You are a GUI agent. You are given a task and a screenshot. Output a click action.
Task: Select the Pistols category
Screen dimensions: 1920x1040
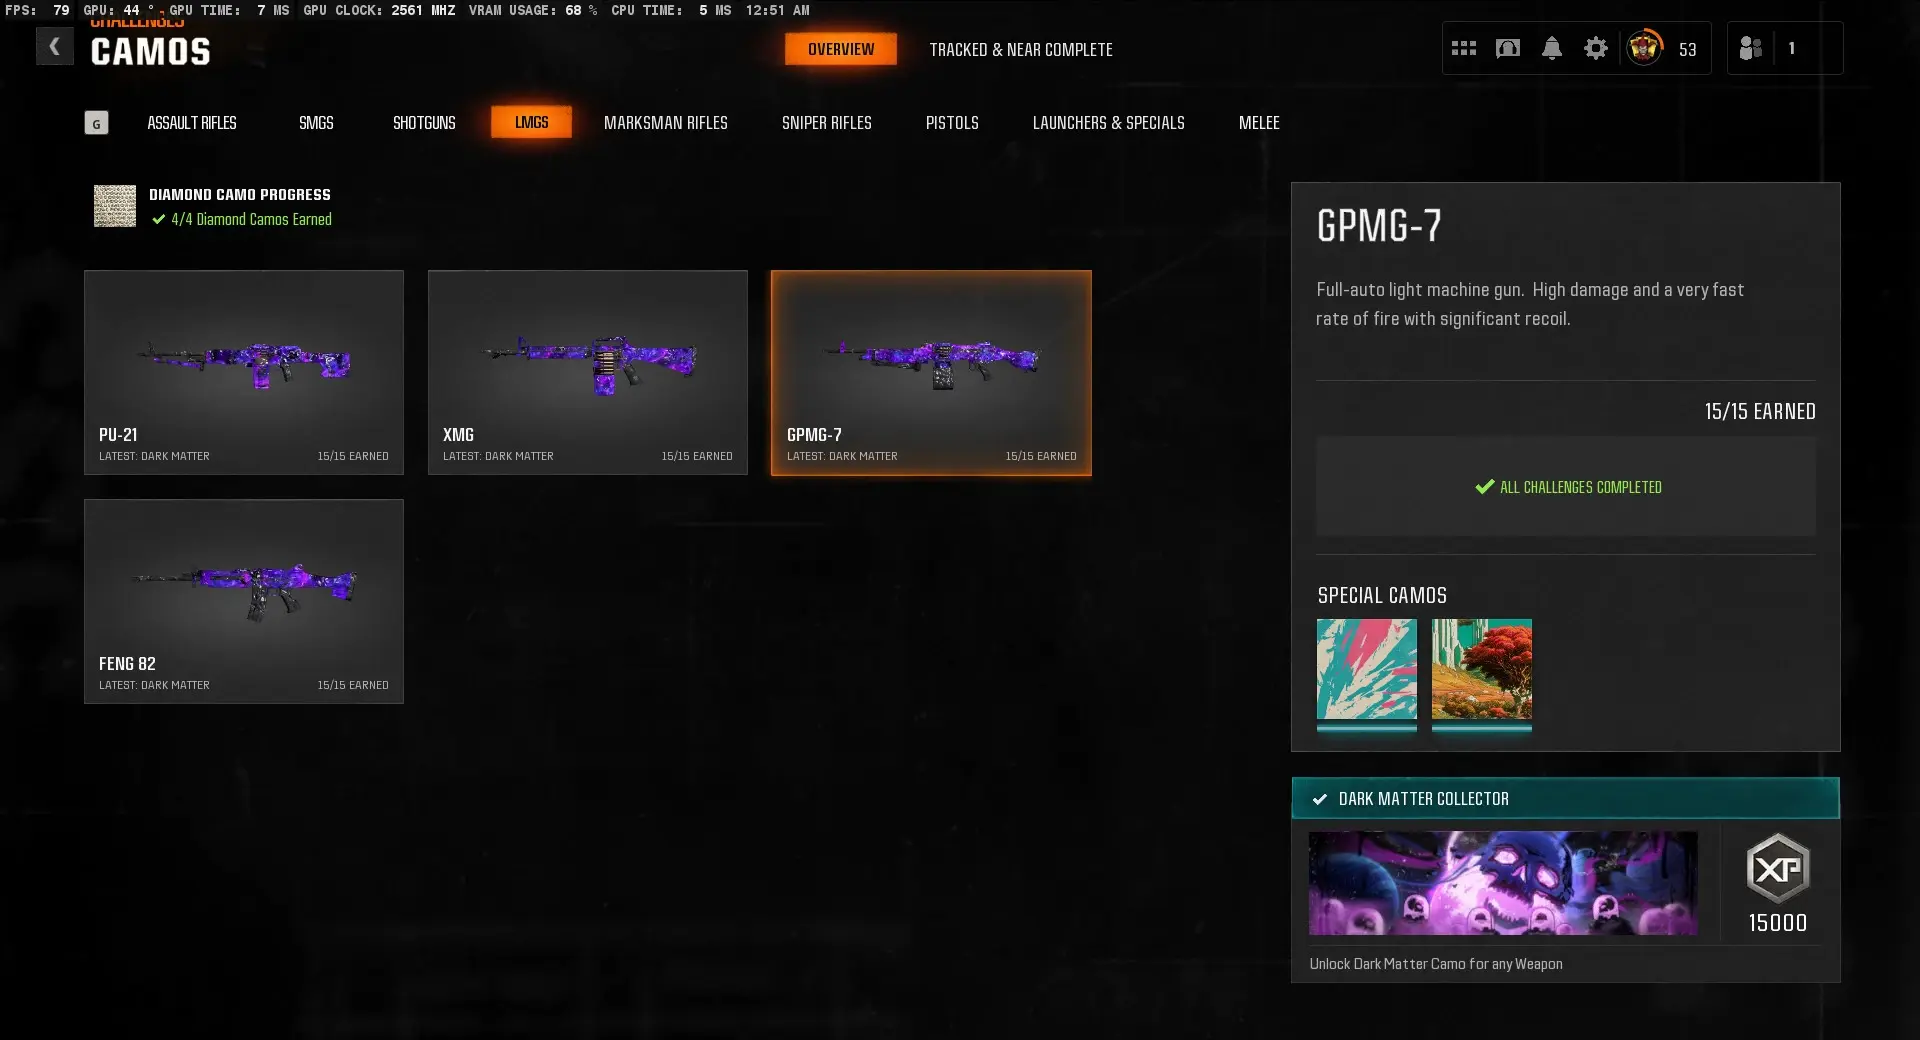pyautogui.click(x=952, y=123)
